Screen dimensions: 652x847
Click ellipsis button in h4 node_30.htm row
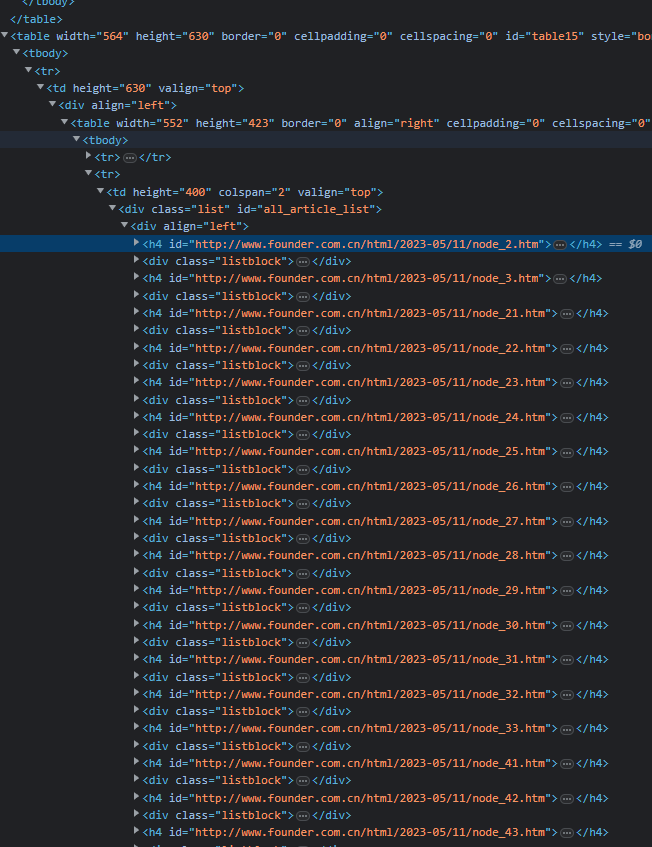click(x=567, y=626)
